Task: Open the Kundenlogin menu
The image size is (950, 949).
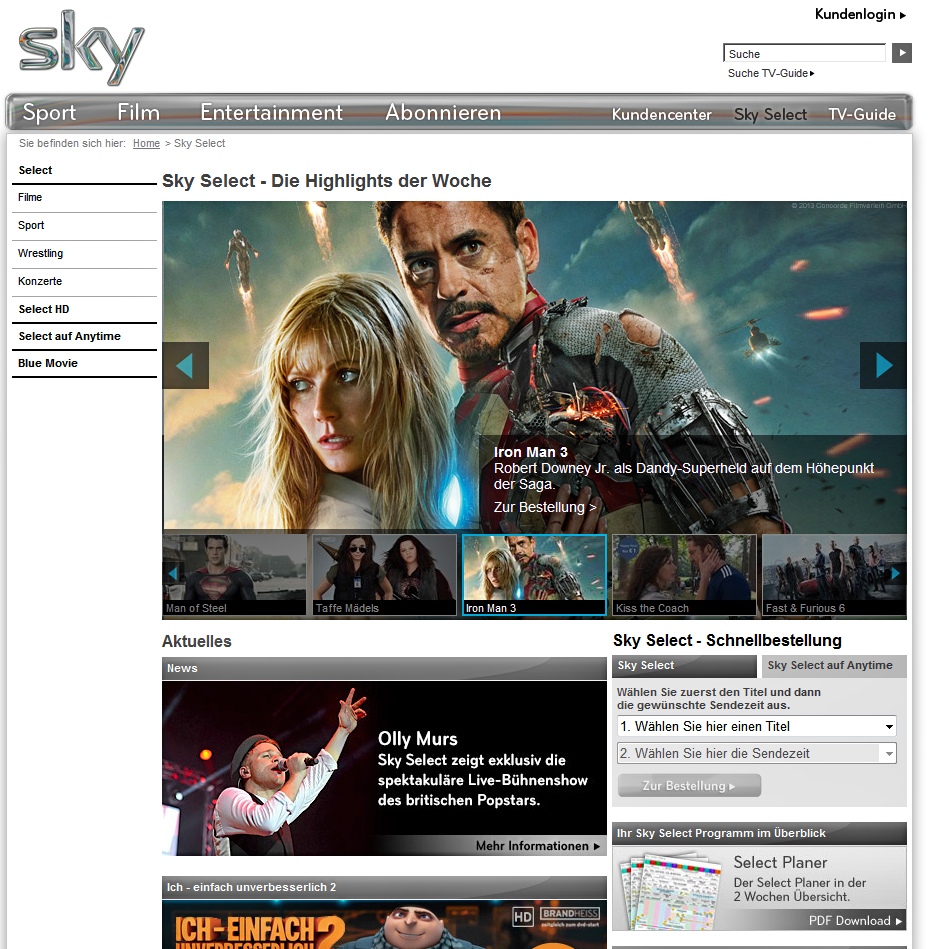Action: (x=859, y=15)
